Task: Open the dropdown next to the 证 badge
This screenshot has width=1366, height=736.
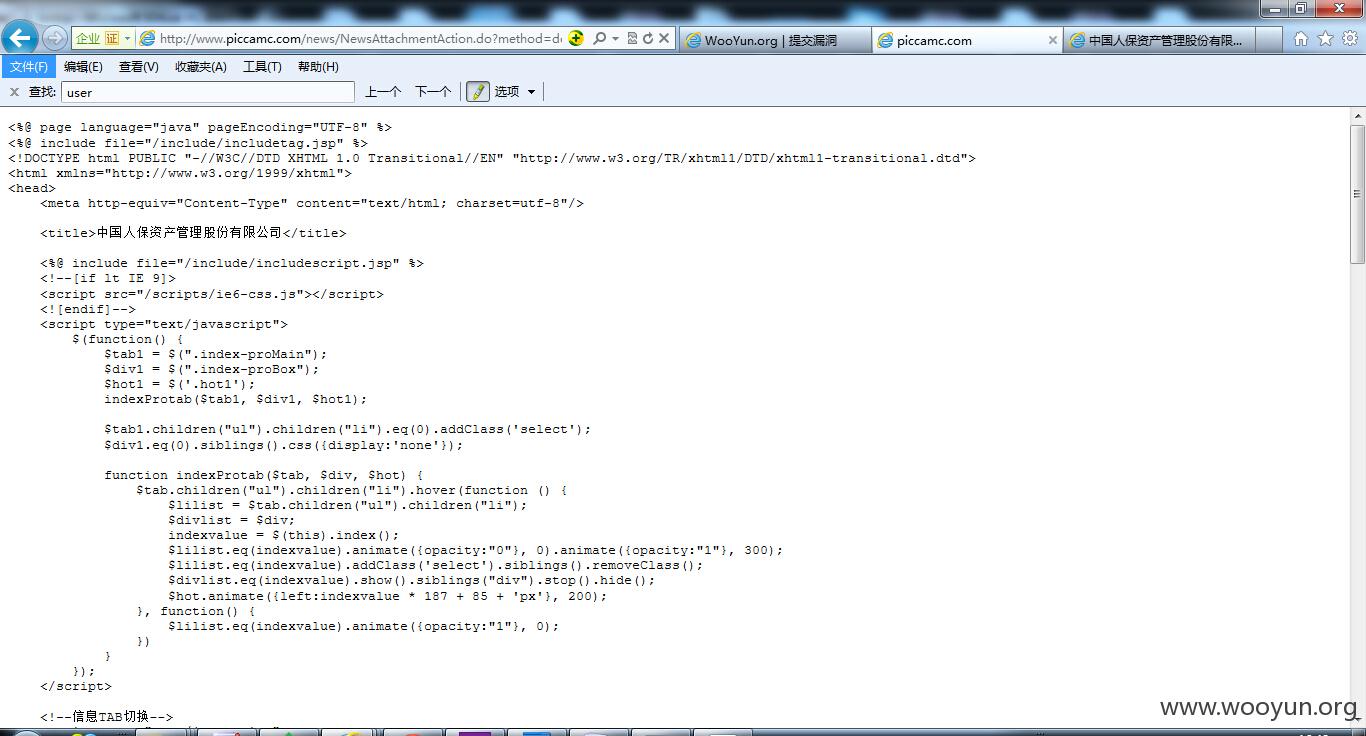Action: click(127, 38)
